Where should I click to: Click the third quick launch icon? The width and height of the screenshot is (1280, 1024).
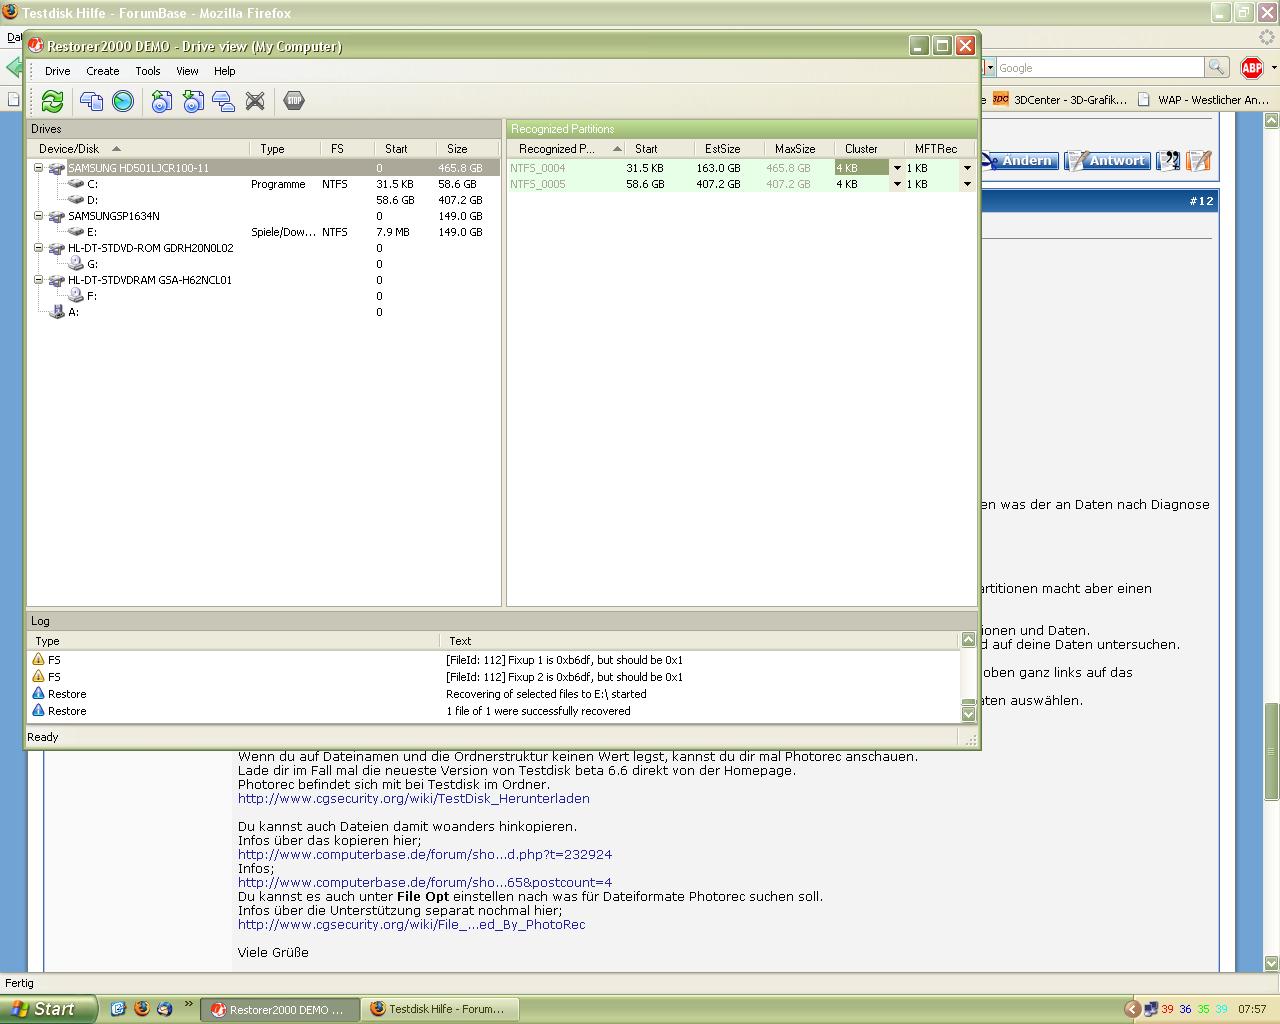(164, 1009)
